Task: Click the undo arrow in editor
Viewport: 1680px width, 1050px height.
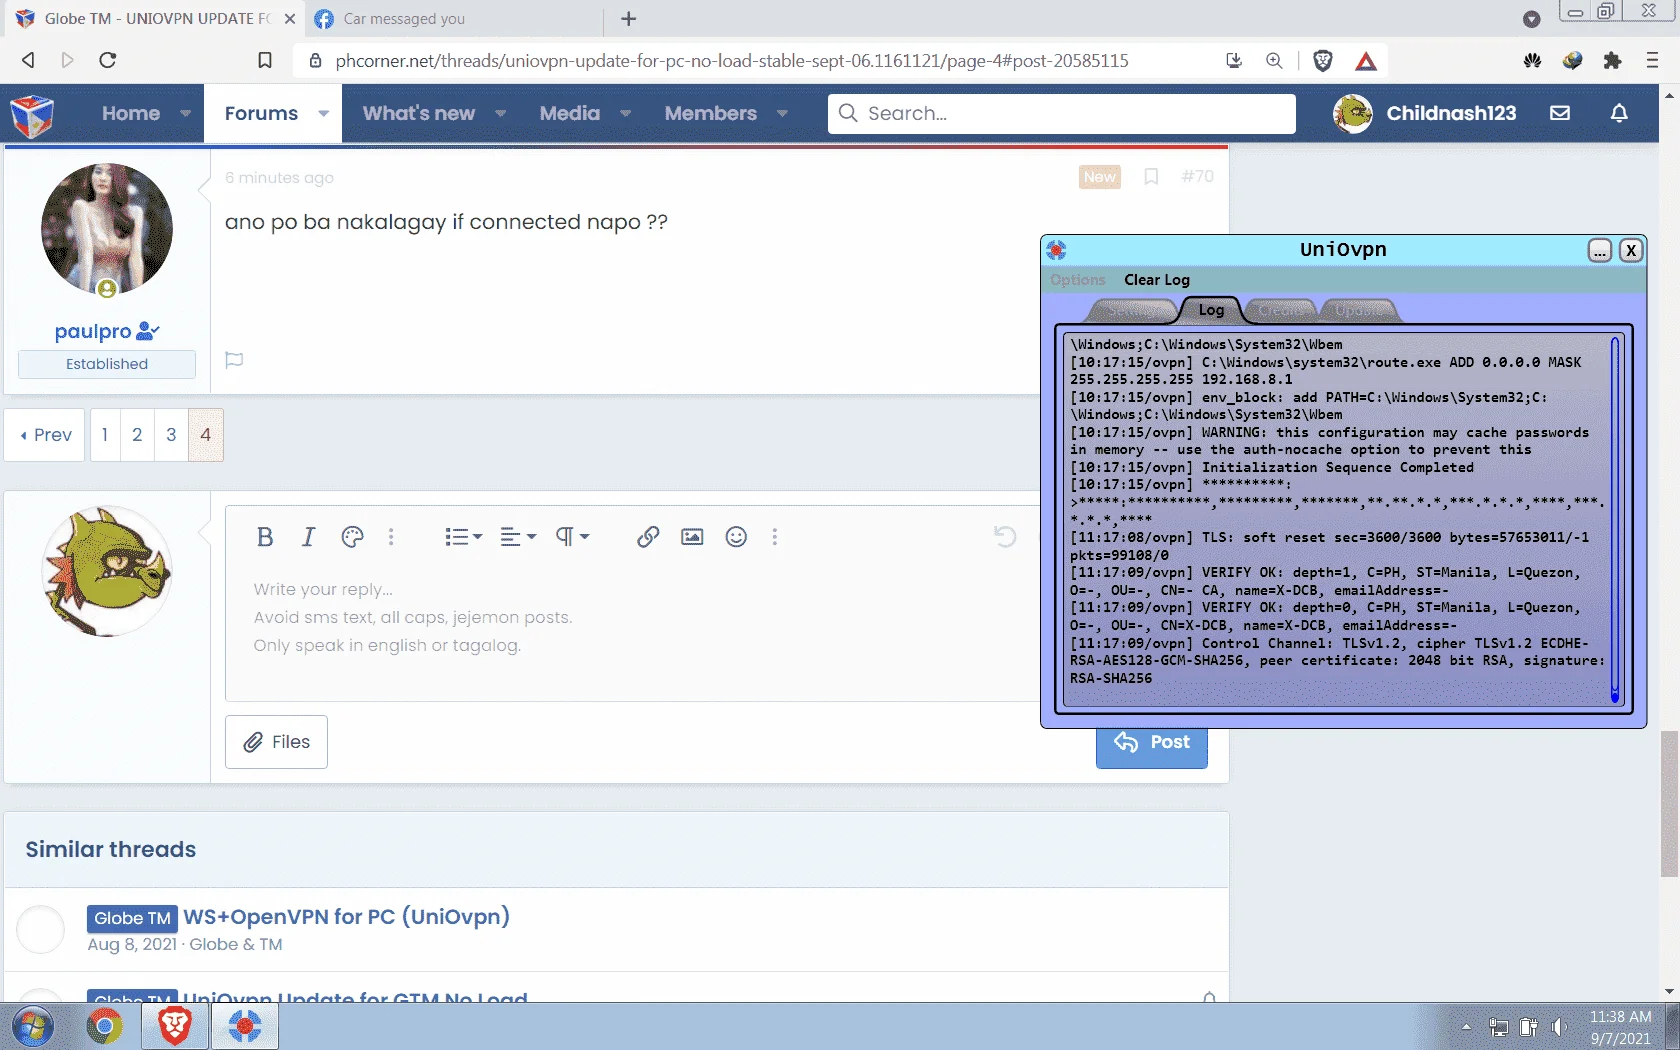Action: pos(1005,537)
